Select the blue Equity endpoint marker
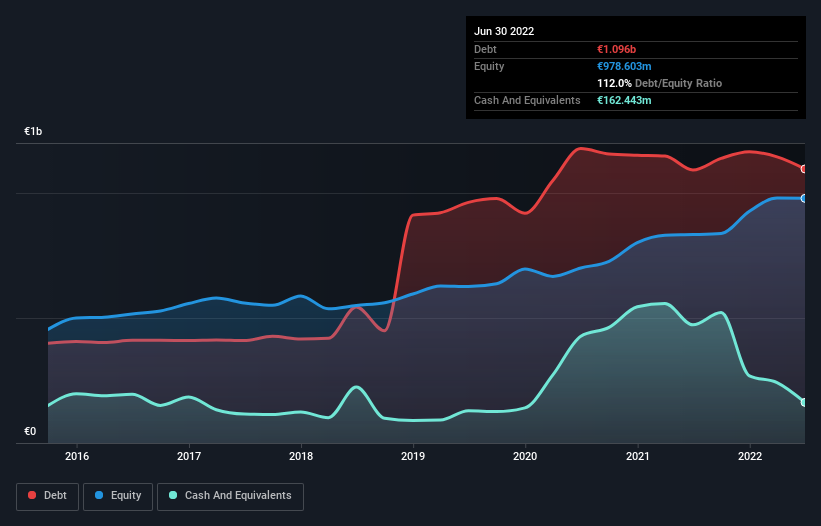The image size is (821, 526). click(804, 198)
